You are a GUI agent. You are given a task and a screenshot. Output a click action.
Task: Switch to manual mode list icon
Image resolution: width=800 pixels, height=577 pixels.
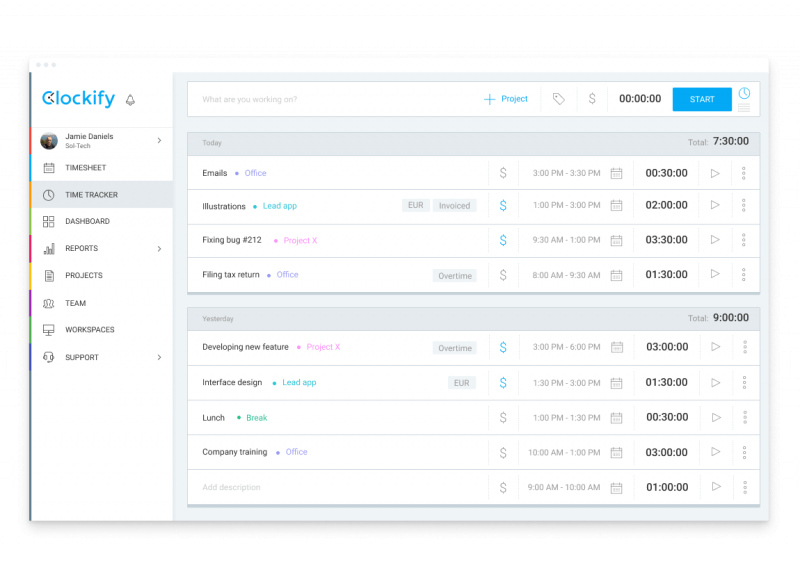[744, 108]
